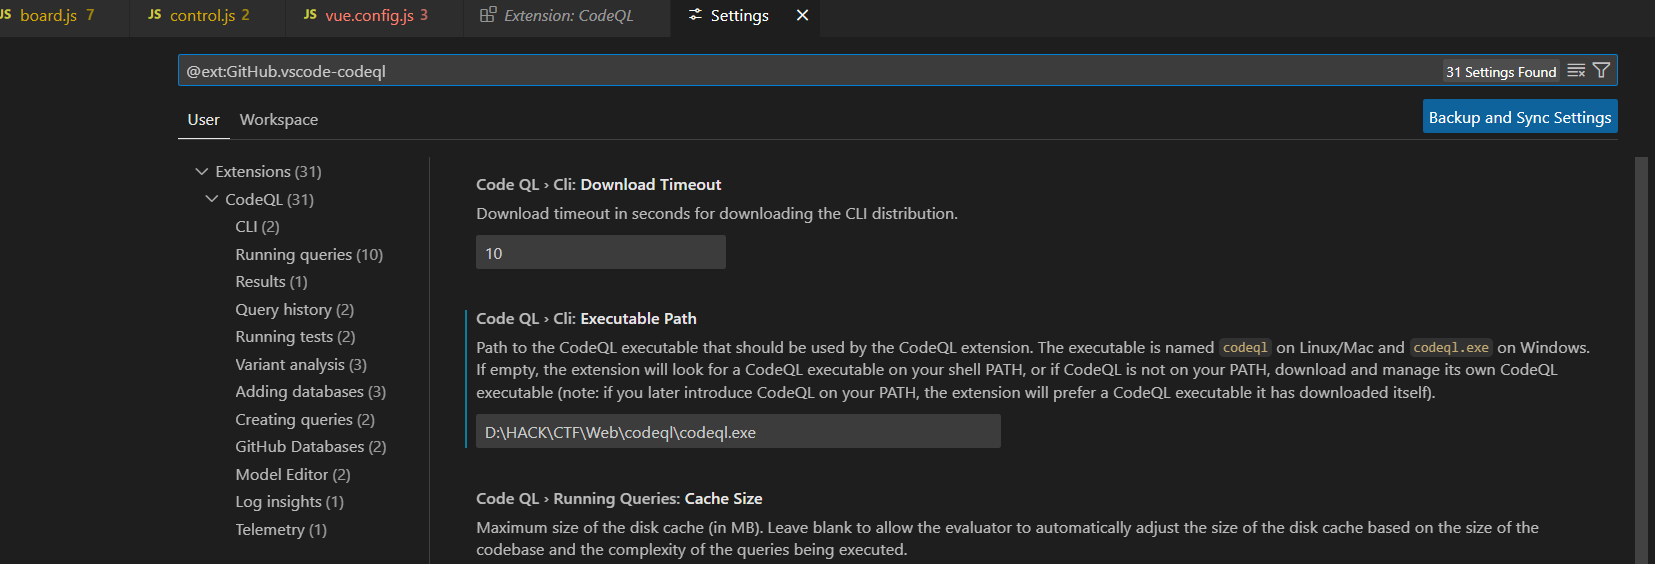Open the Extension: CodeQL tab
This screenshot has width=1655, height=564.
point(567,16)
